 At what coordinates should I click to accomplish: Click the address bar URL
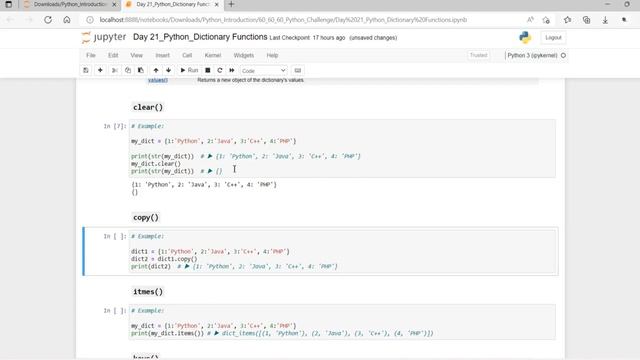pos(283,20)
